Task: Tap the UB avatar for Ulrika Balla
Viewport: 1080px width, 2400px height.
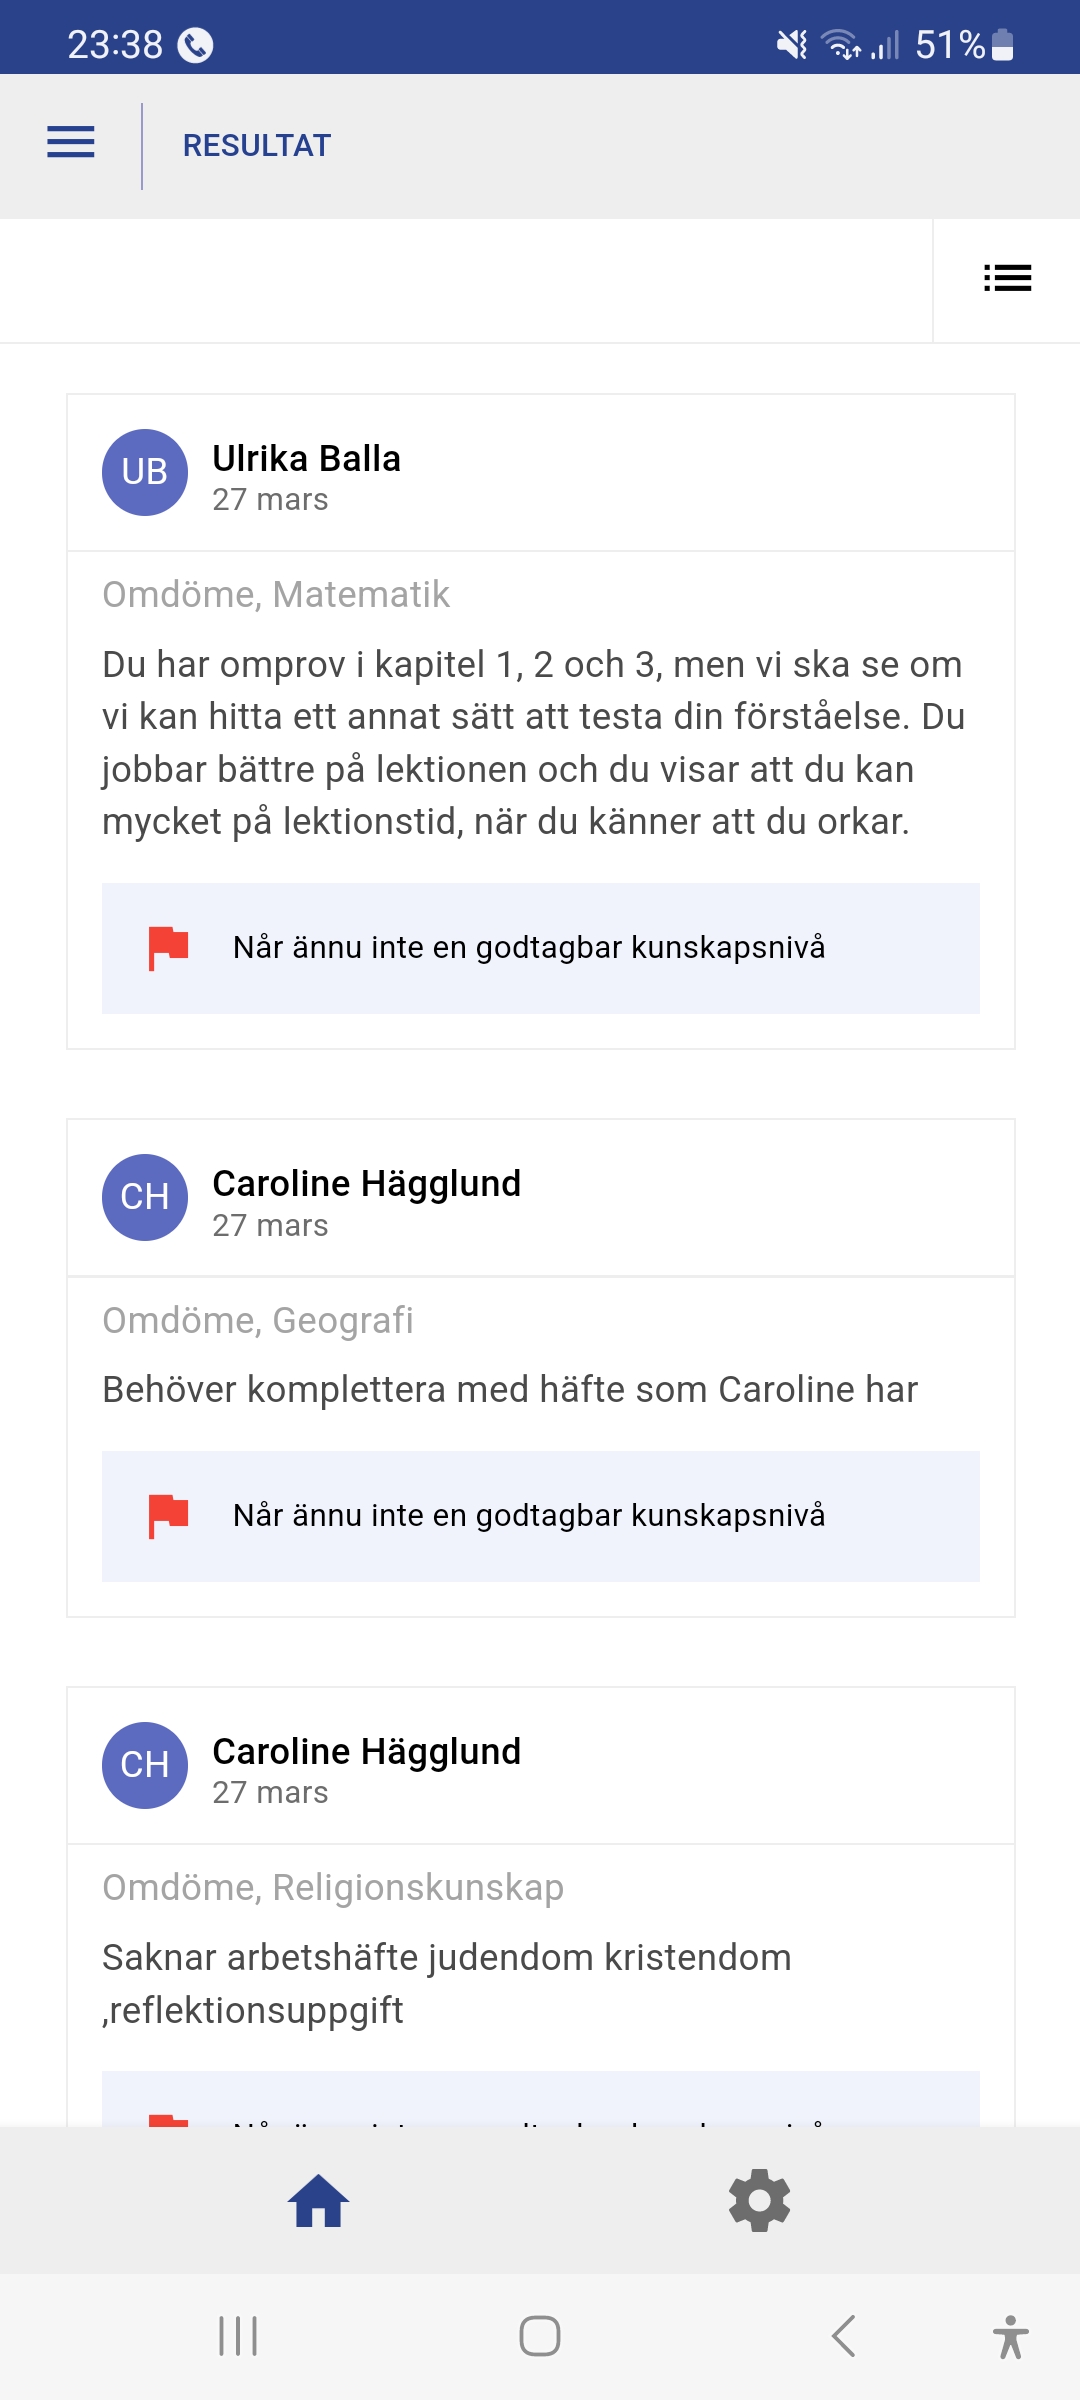Action: 145,472
